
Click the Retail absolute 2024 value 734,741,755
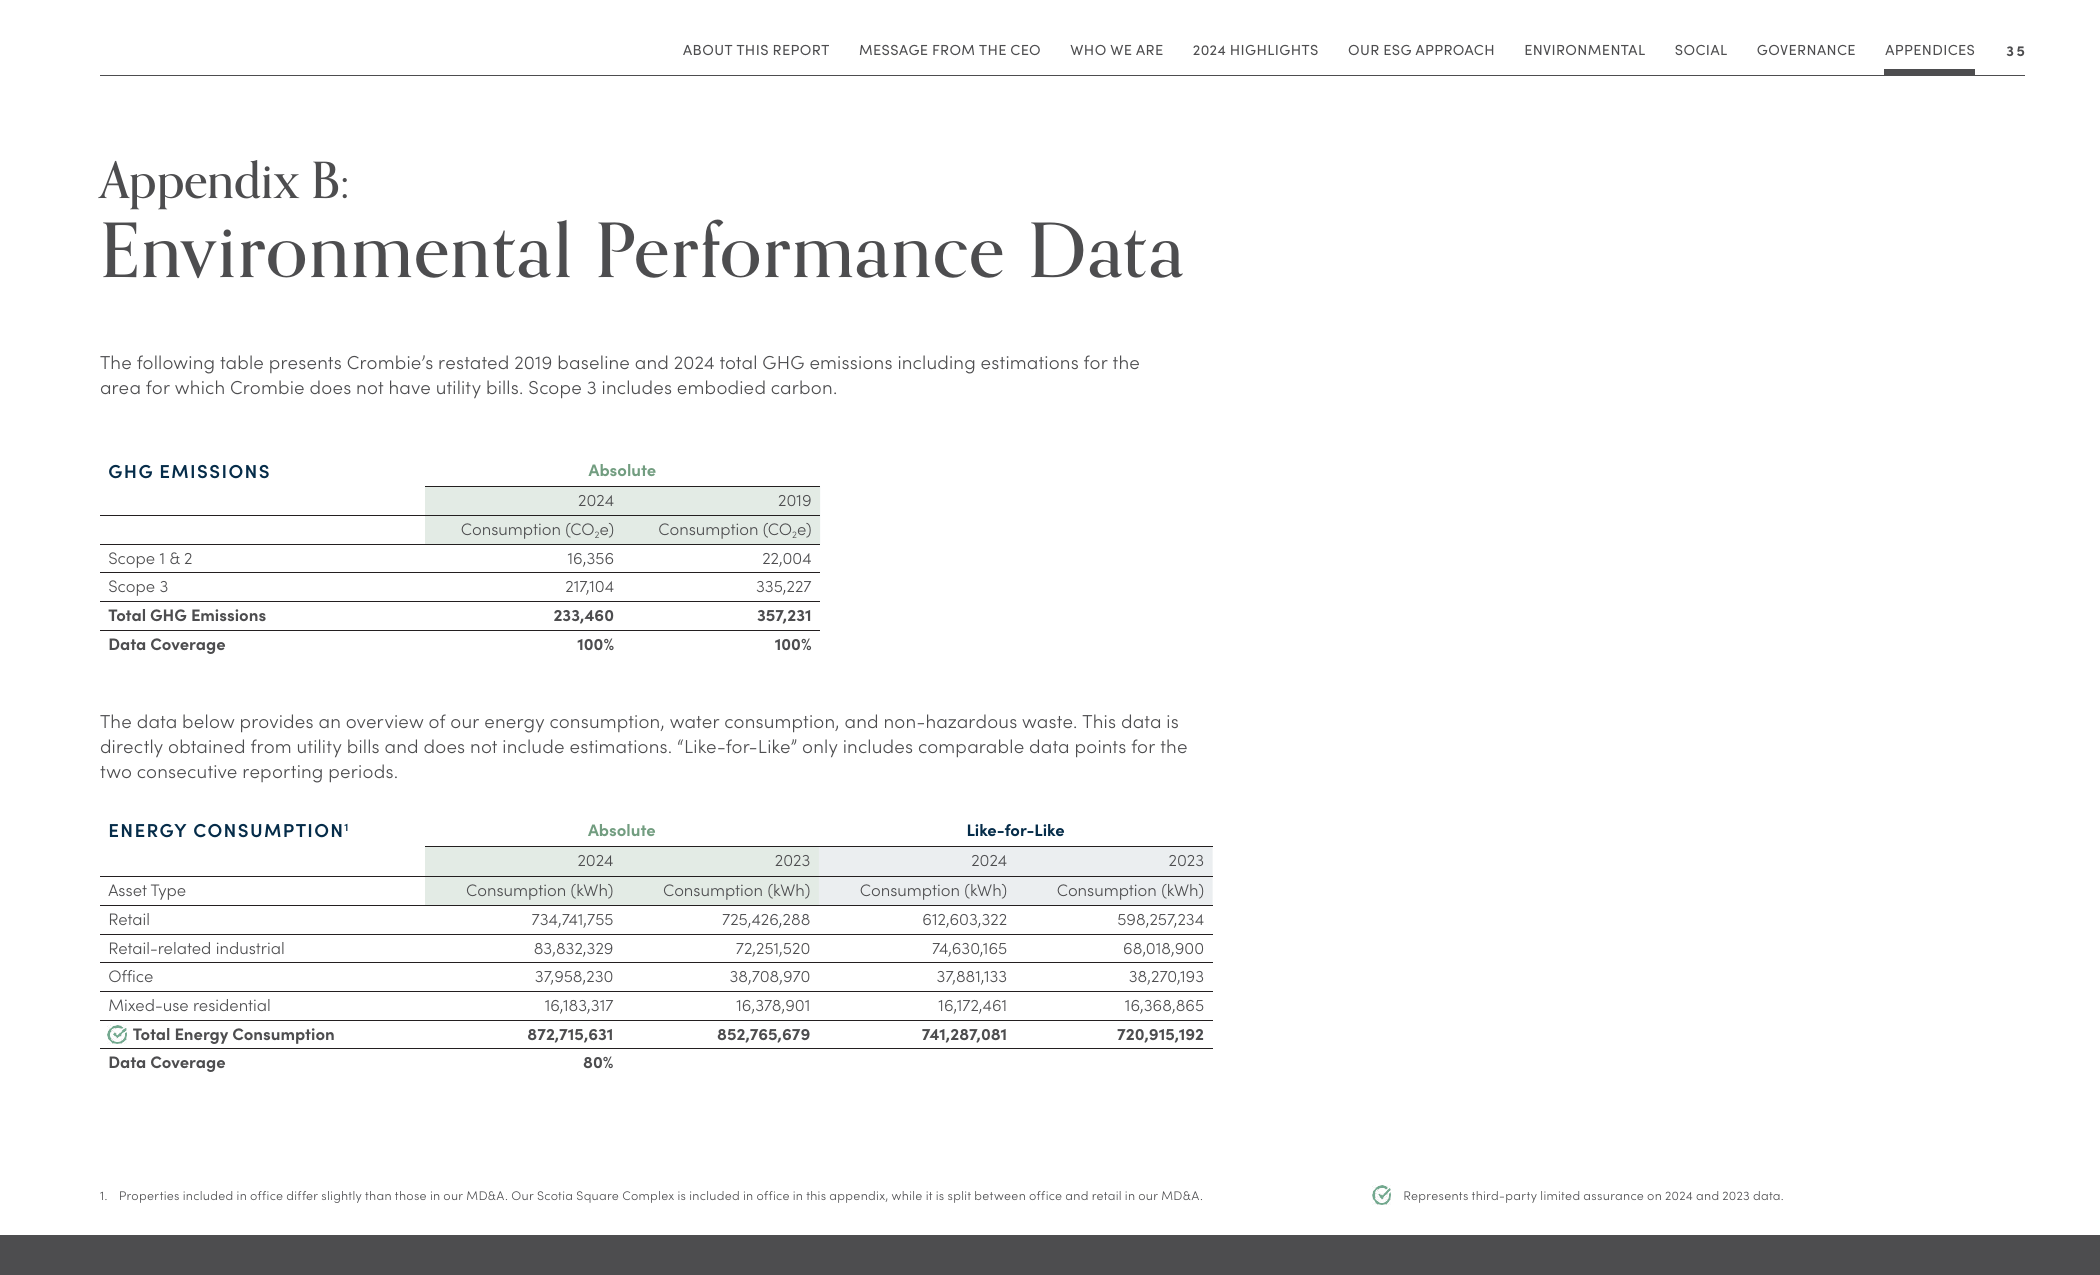click(x=571, y=920)
